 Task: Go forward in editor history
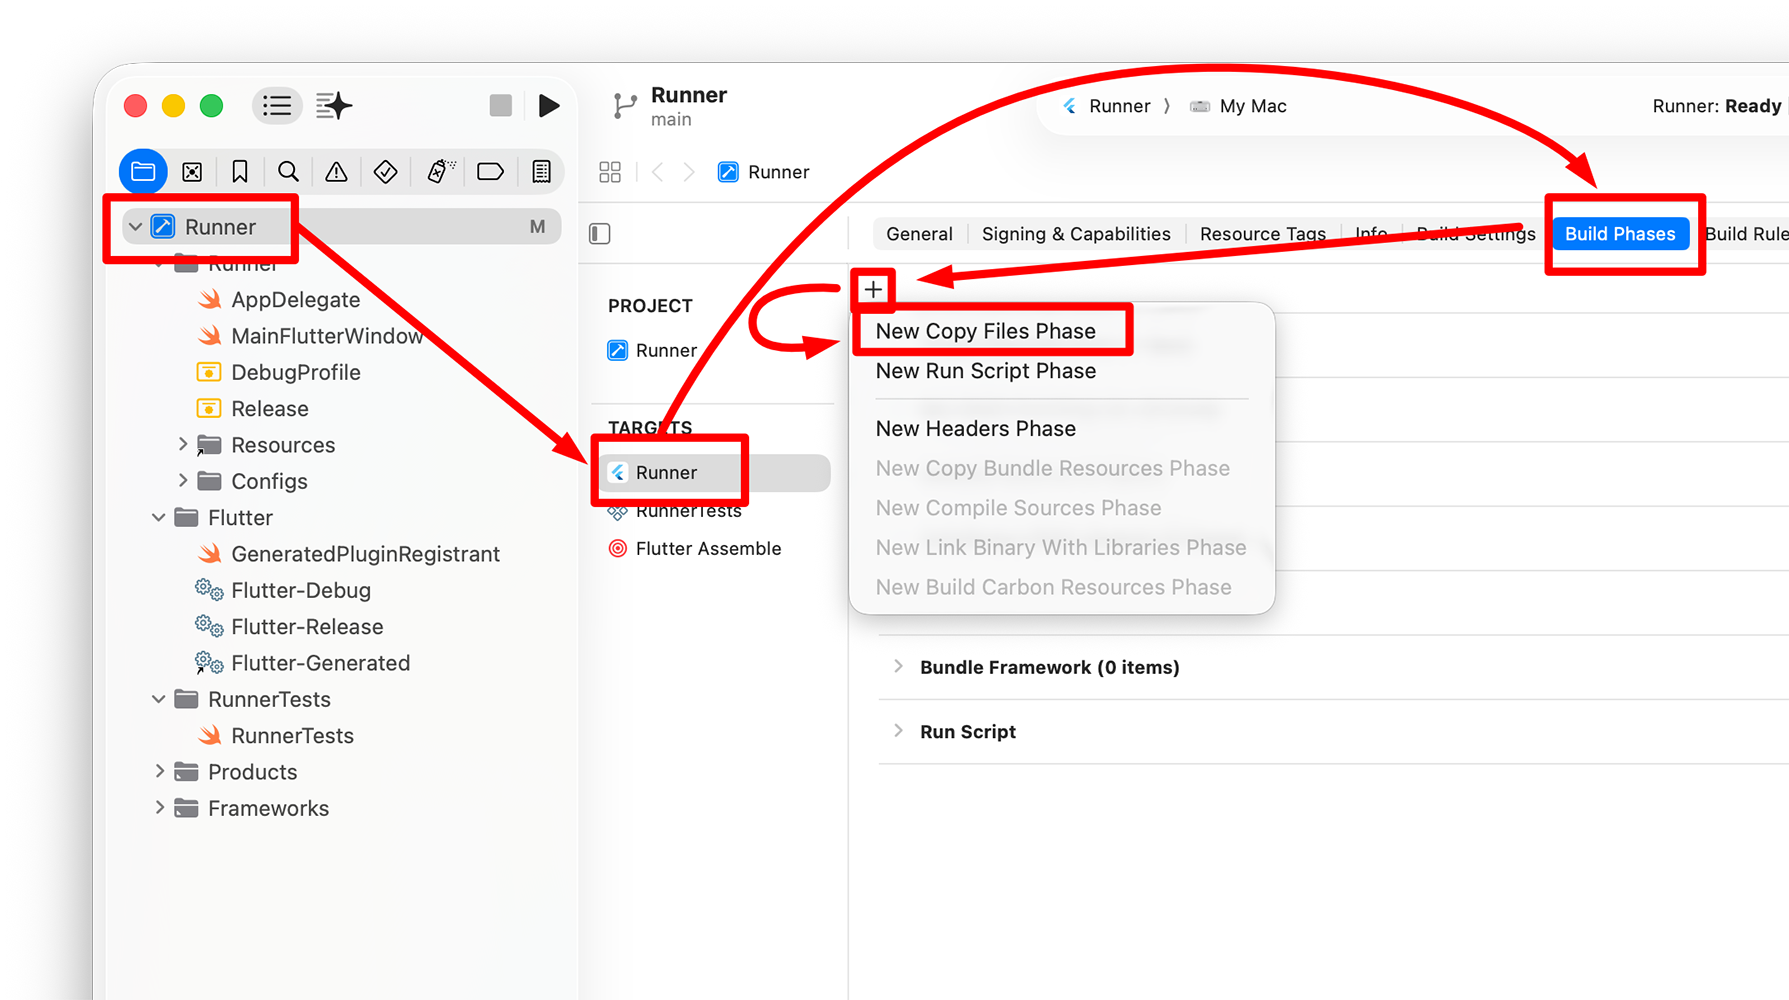[689, 172]
